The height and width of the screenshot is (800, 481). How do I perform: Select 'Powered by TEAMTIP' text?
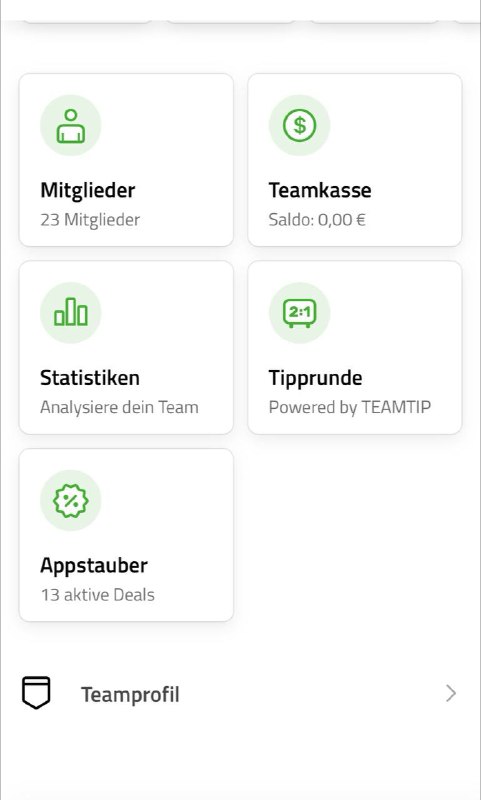[350, 407]
